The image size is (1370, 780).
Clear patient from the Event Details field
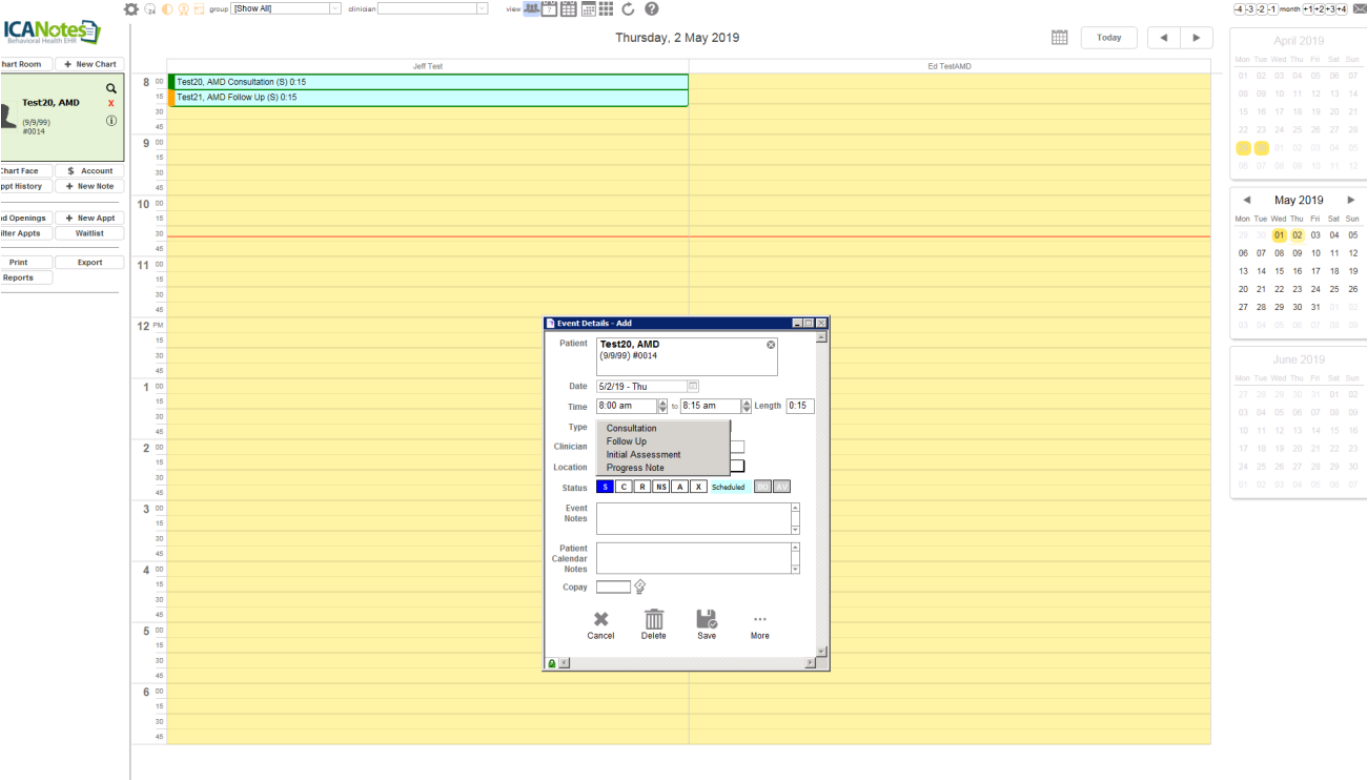tap(770, 345)
